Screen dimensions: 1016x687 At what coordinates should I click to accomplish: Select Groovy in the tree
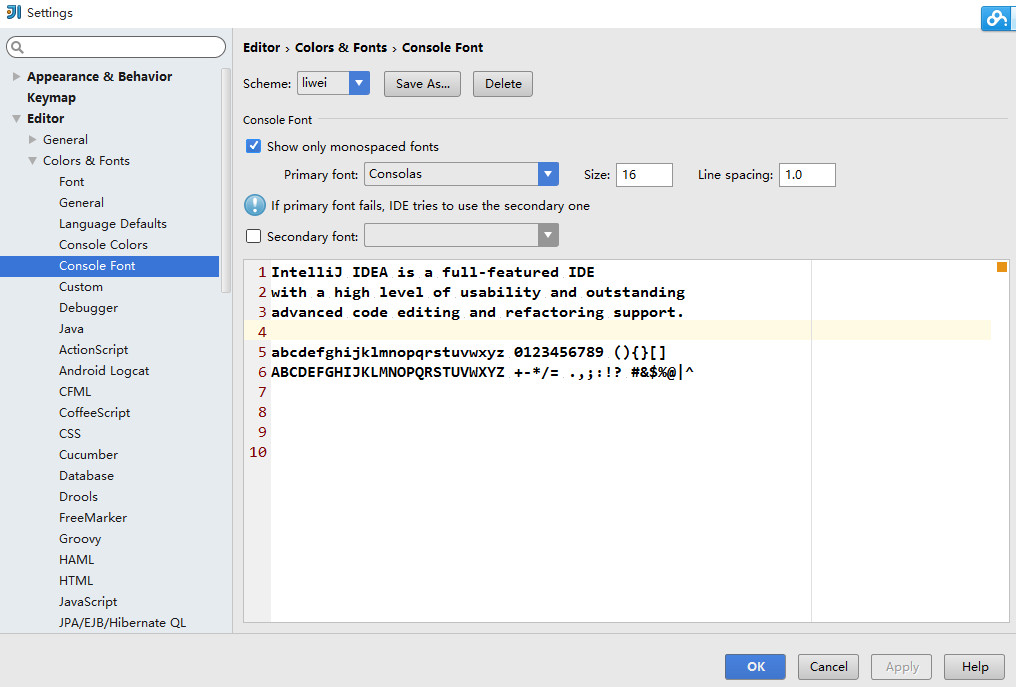[80, 539]
